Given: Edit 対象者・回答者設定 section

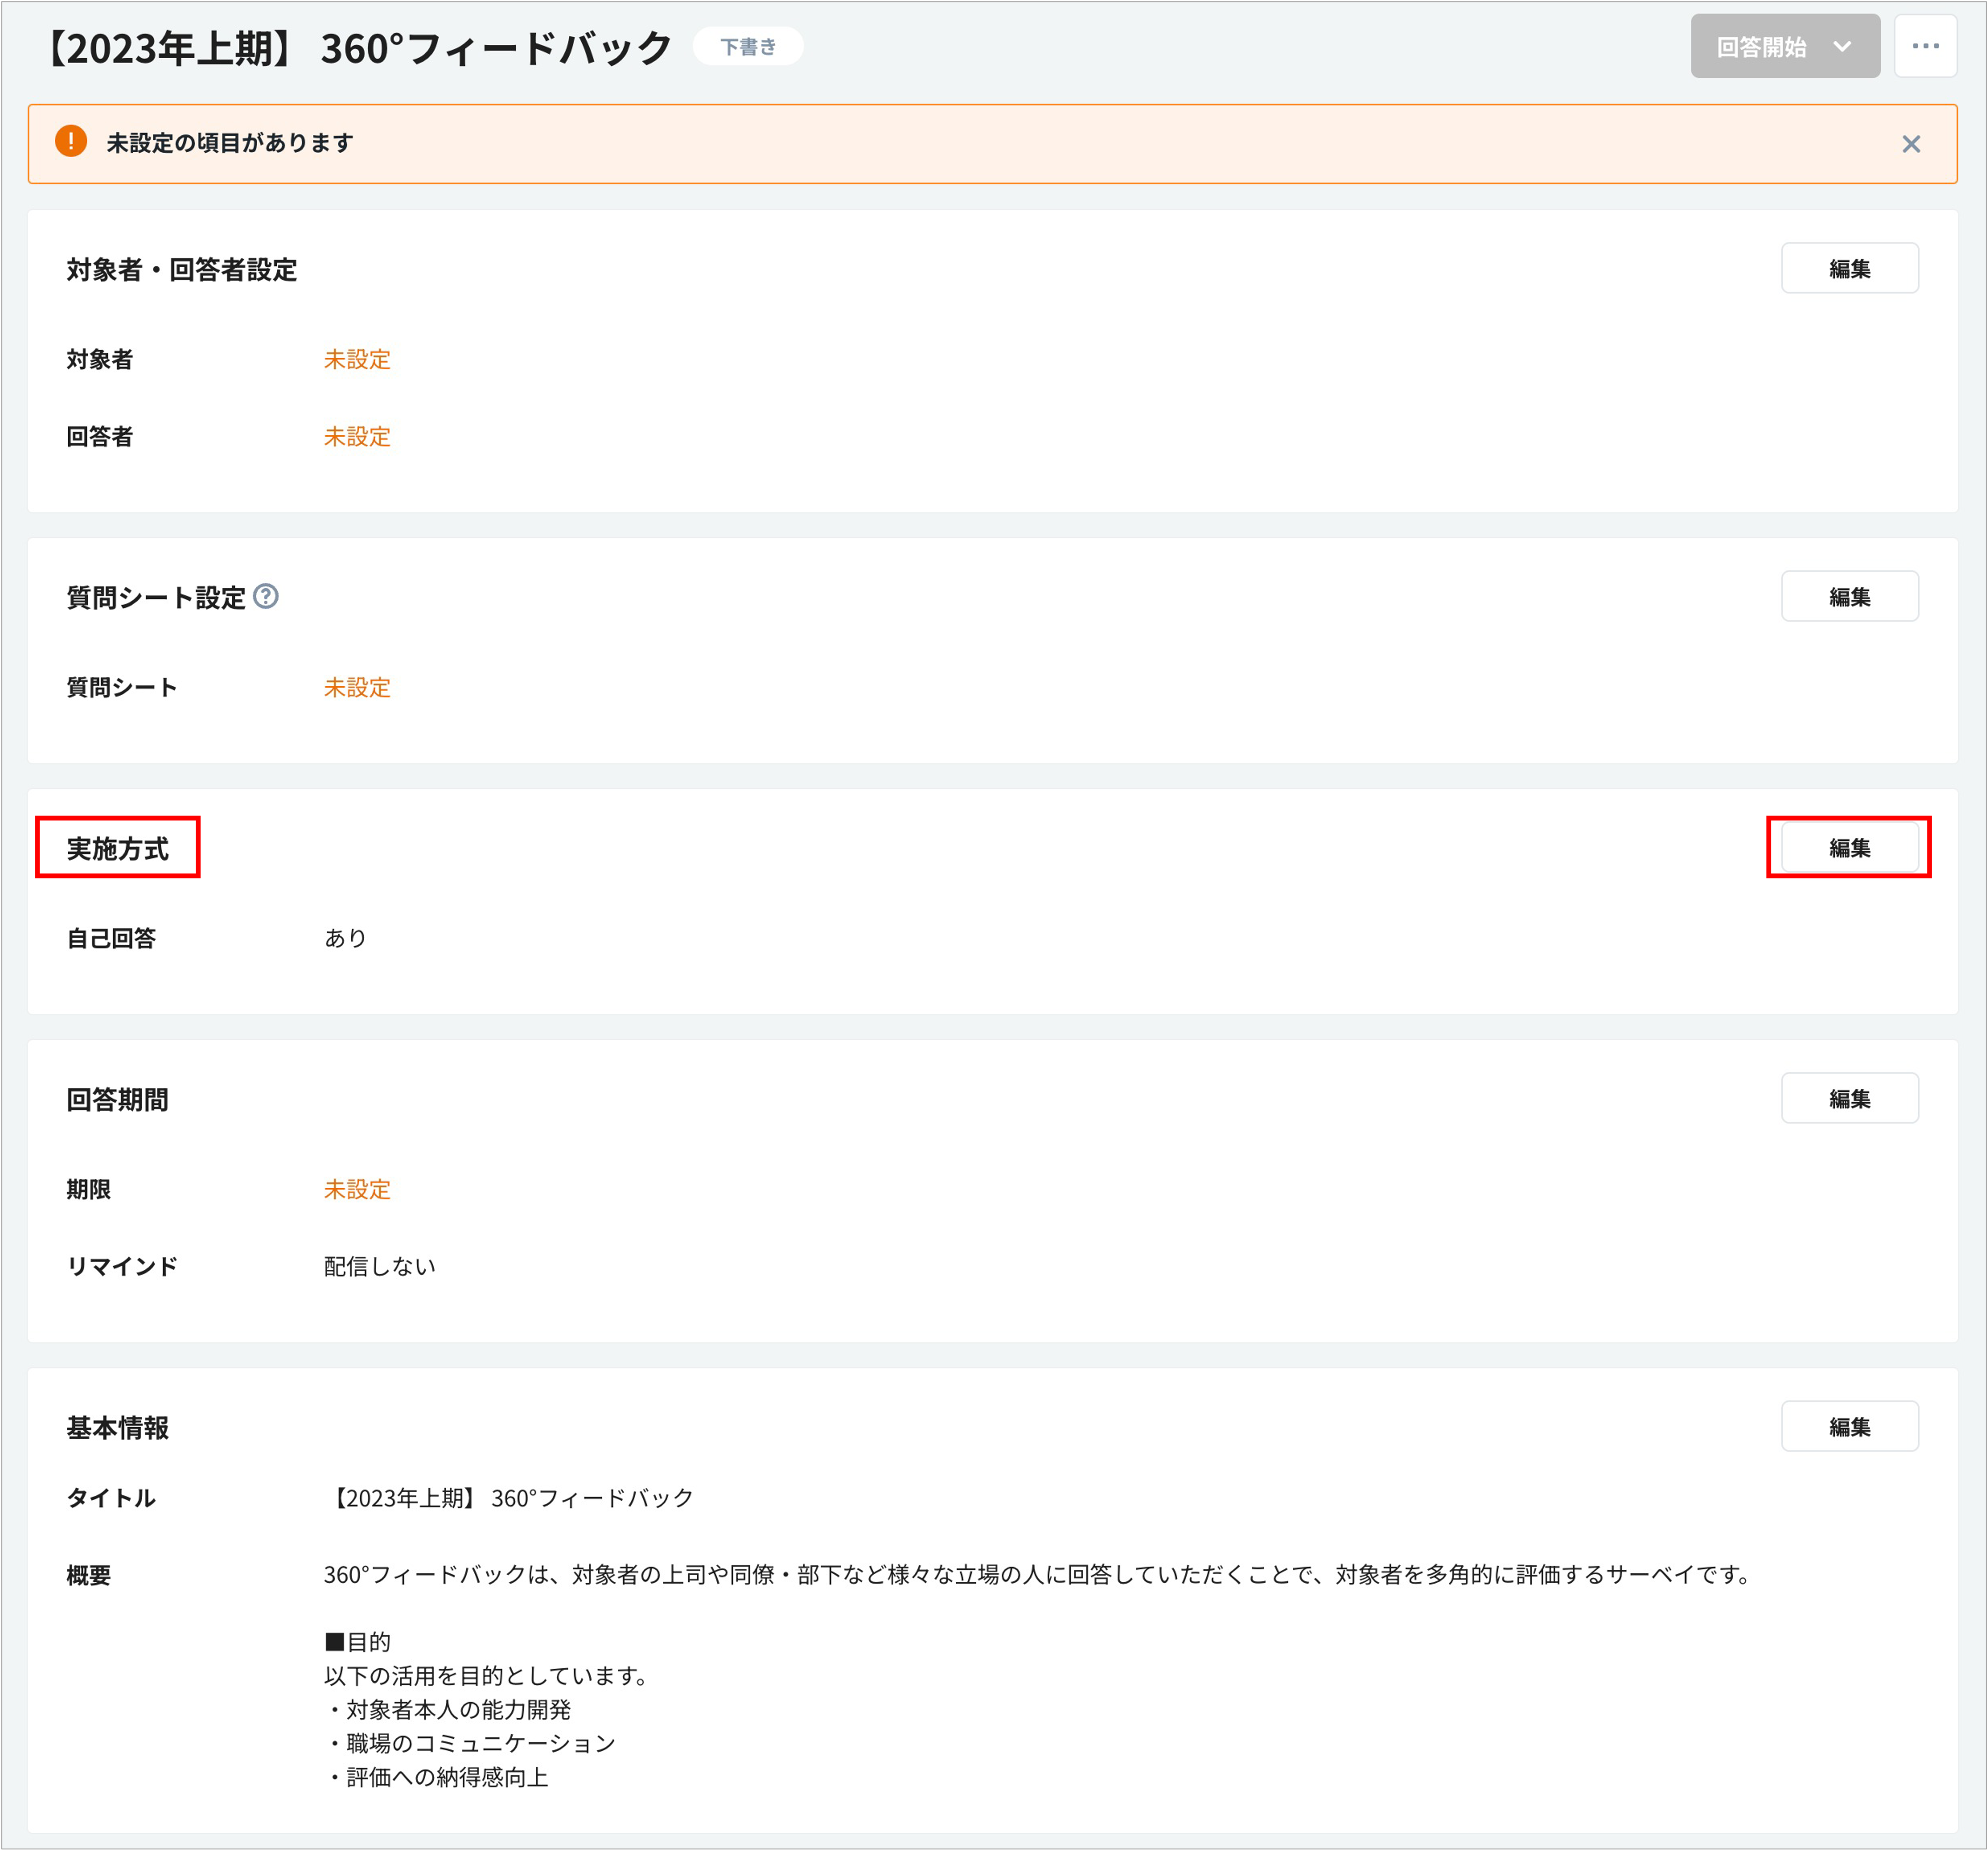Looking at the screenshot, I should click(1849, 268).
